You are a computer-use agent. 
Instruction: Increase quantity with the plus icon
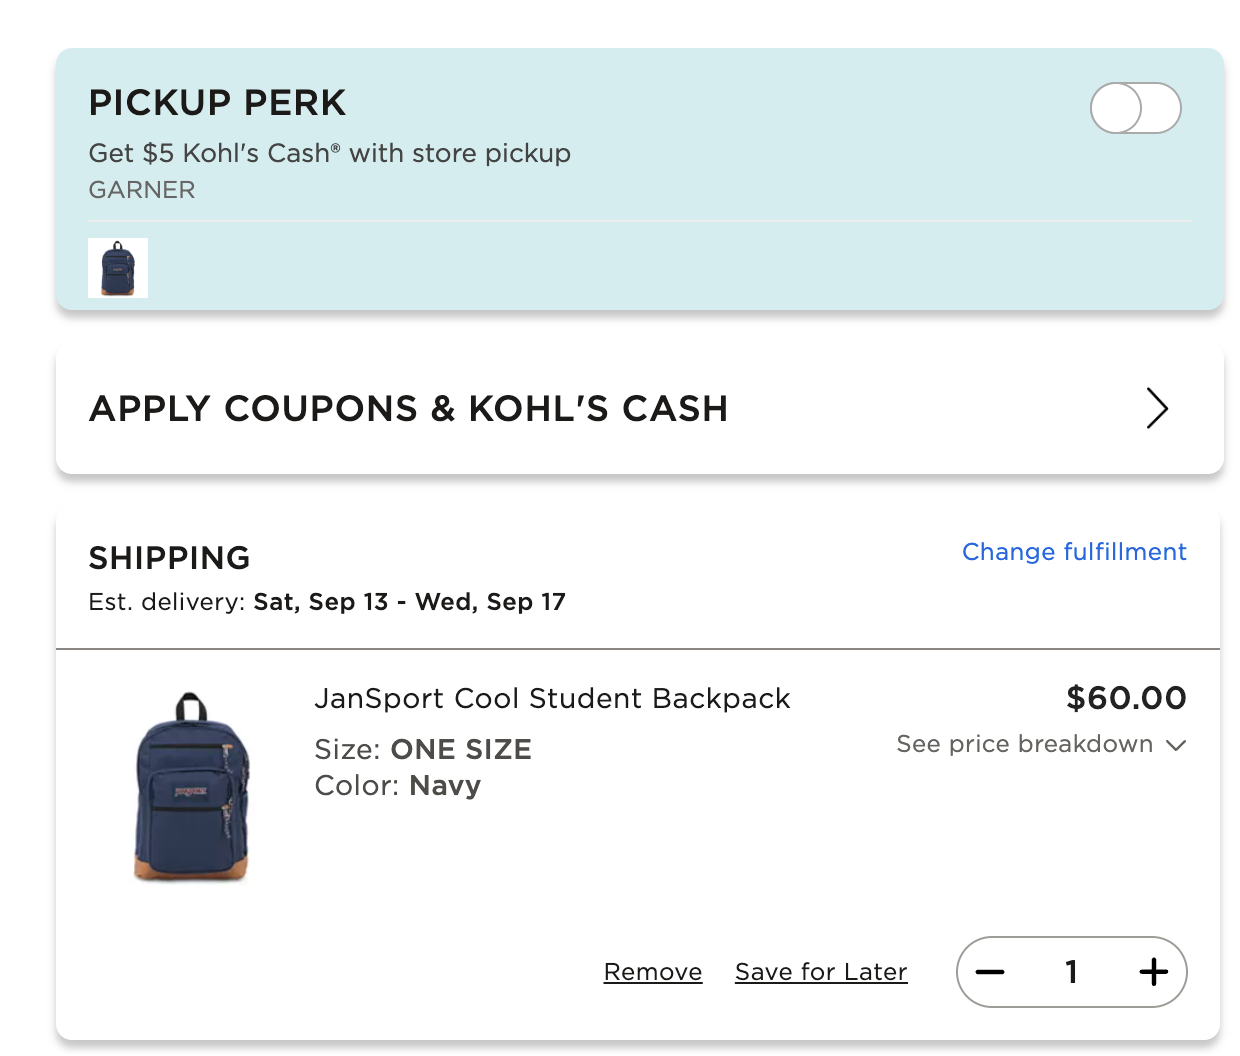pyautogui.click(x=1153, y=972)
